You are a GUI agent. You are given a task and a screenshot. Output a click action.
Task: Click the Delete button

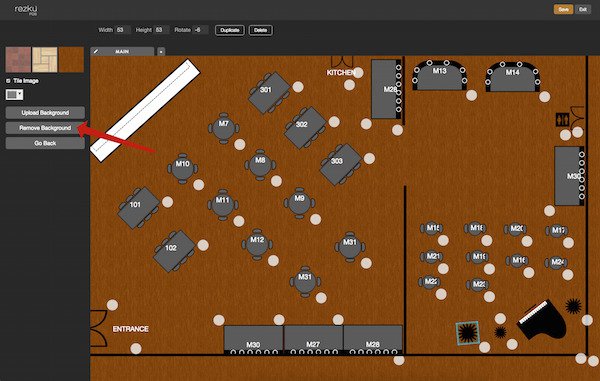261,30
